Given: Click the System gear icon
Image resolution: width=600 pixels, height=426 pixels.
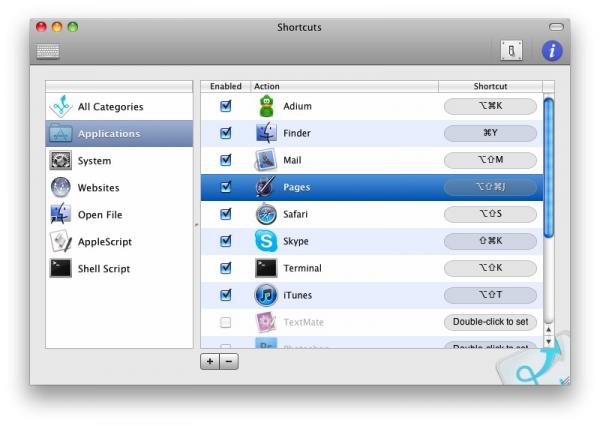Looking at the screenshot, I should pos(60,160).
